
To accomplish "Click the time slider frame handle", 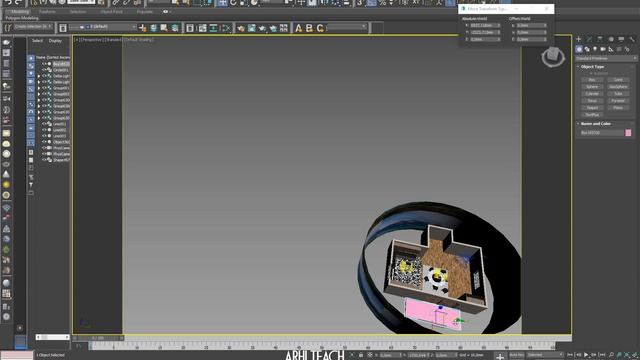I will click(98, 338).
